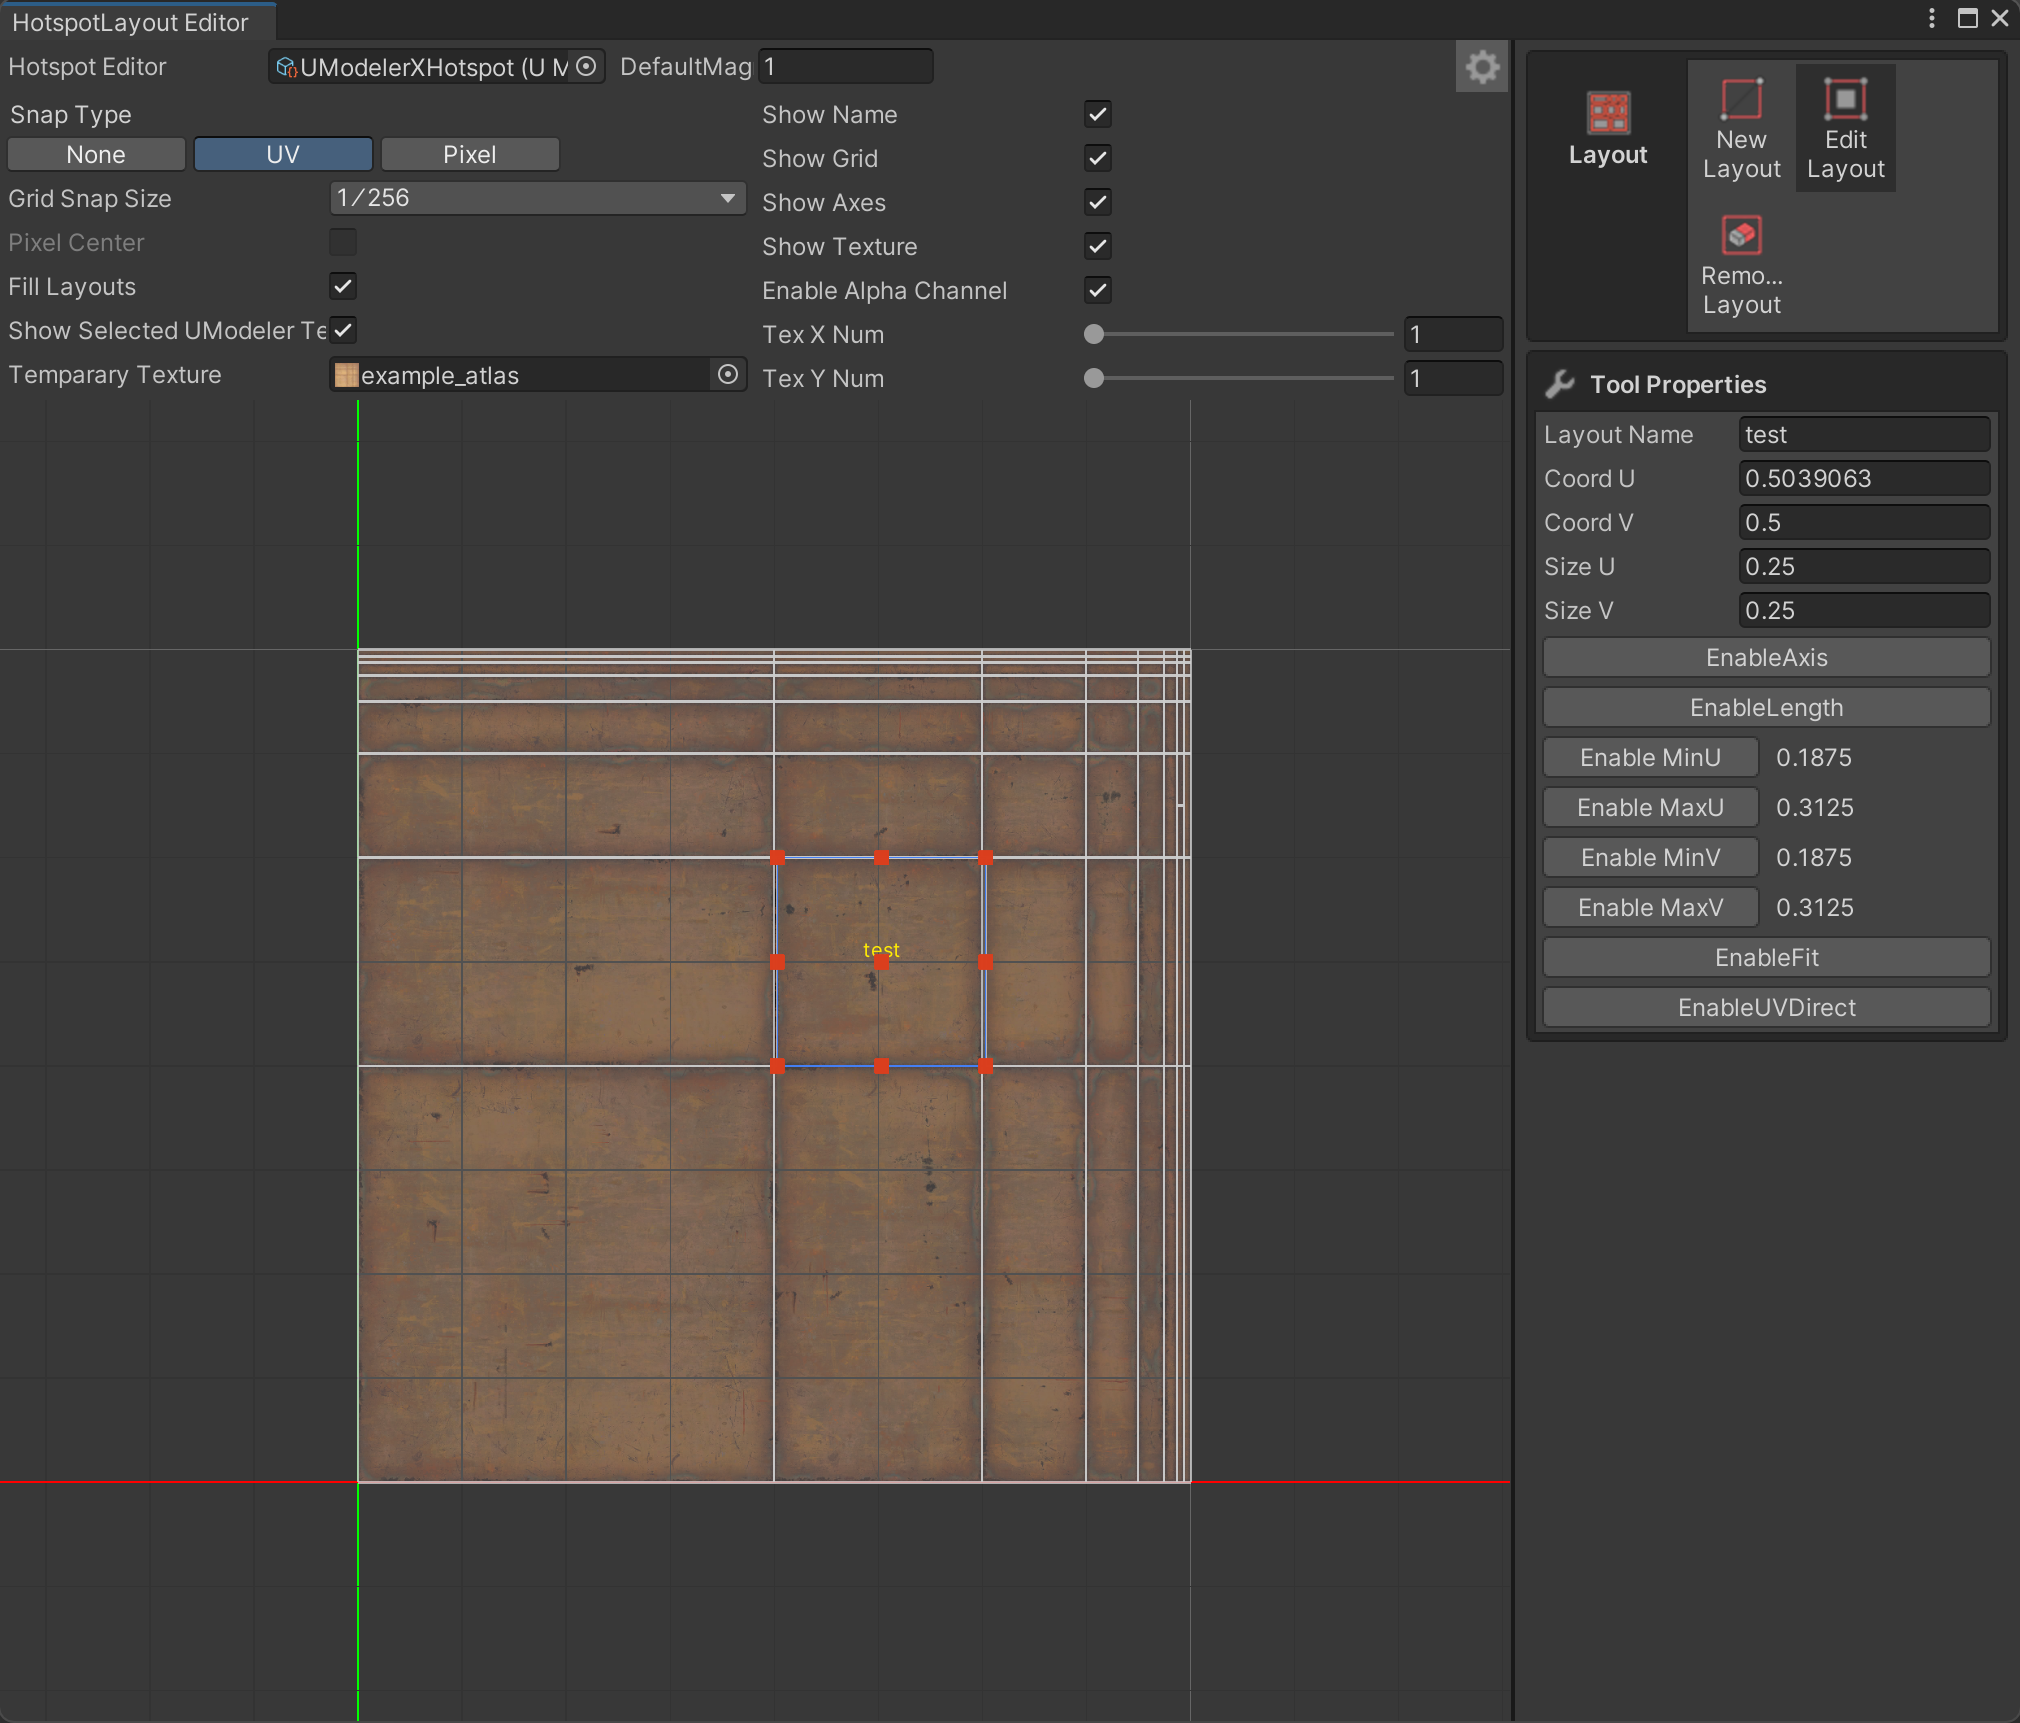Viewport: 2020px width, 1723px height.
Task: Open the Grid Snap Size dropdown
Action: coord(538,198)
